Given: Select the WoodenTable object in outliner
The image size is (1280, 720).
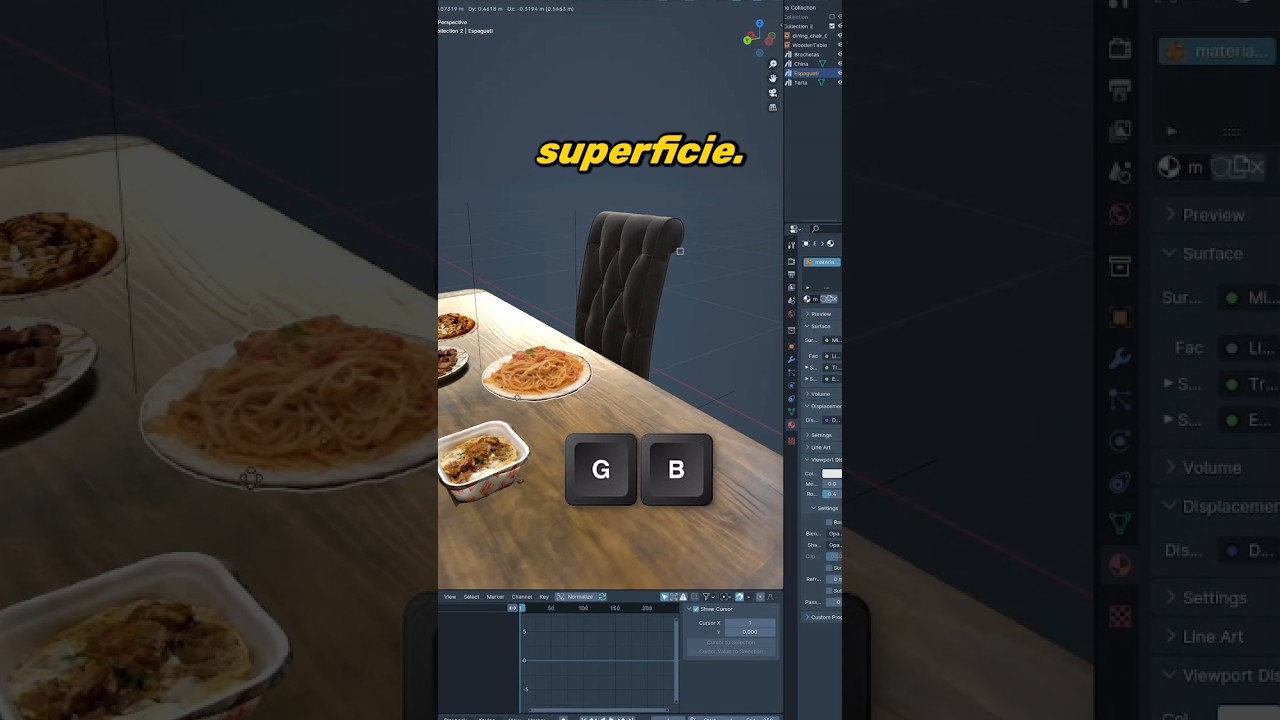Looking at the screenshot, I should click(x=810, y=45).
